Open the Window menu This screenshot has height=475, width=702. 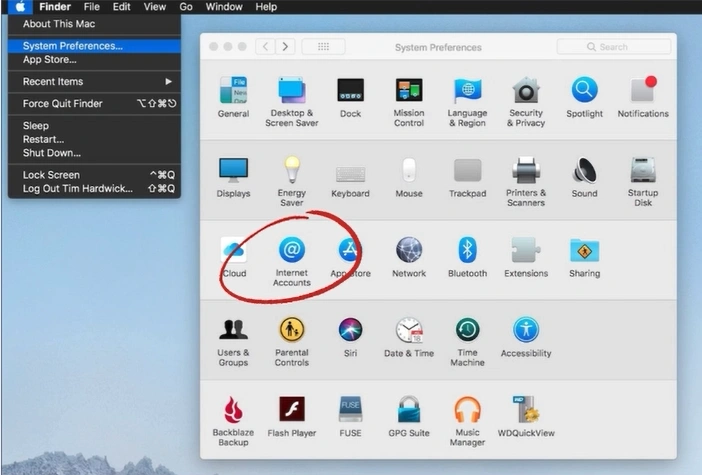pyautogui.click(x=224, y=7)
